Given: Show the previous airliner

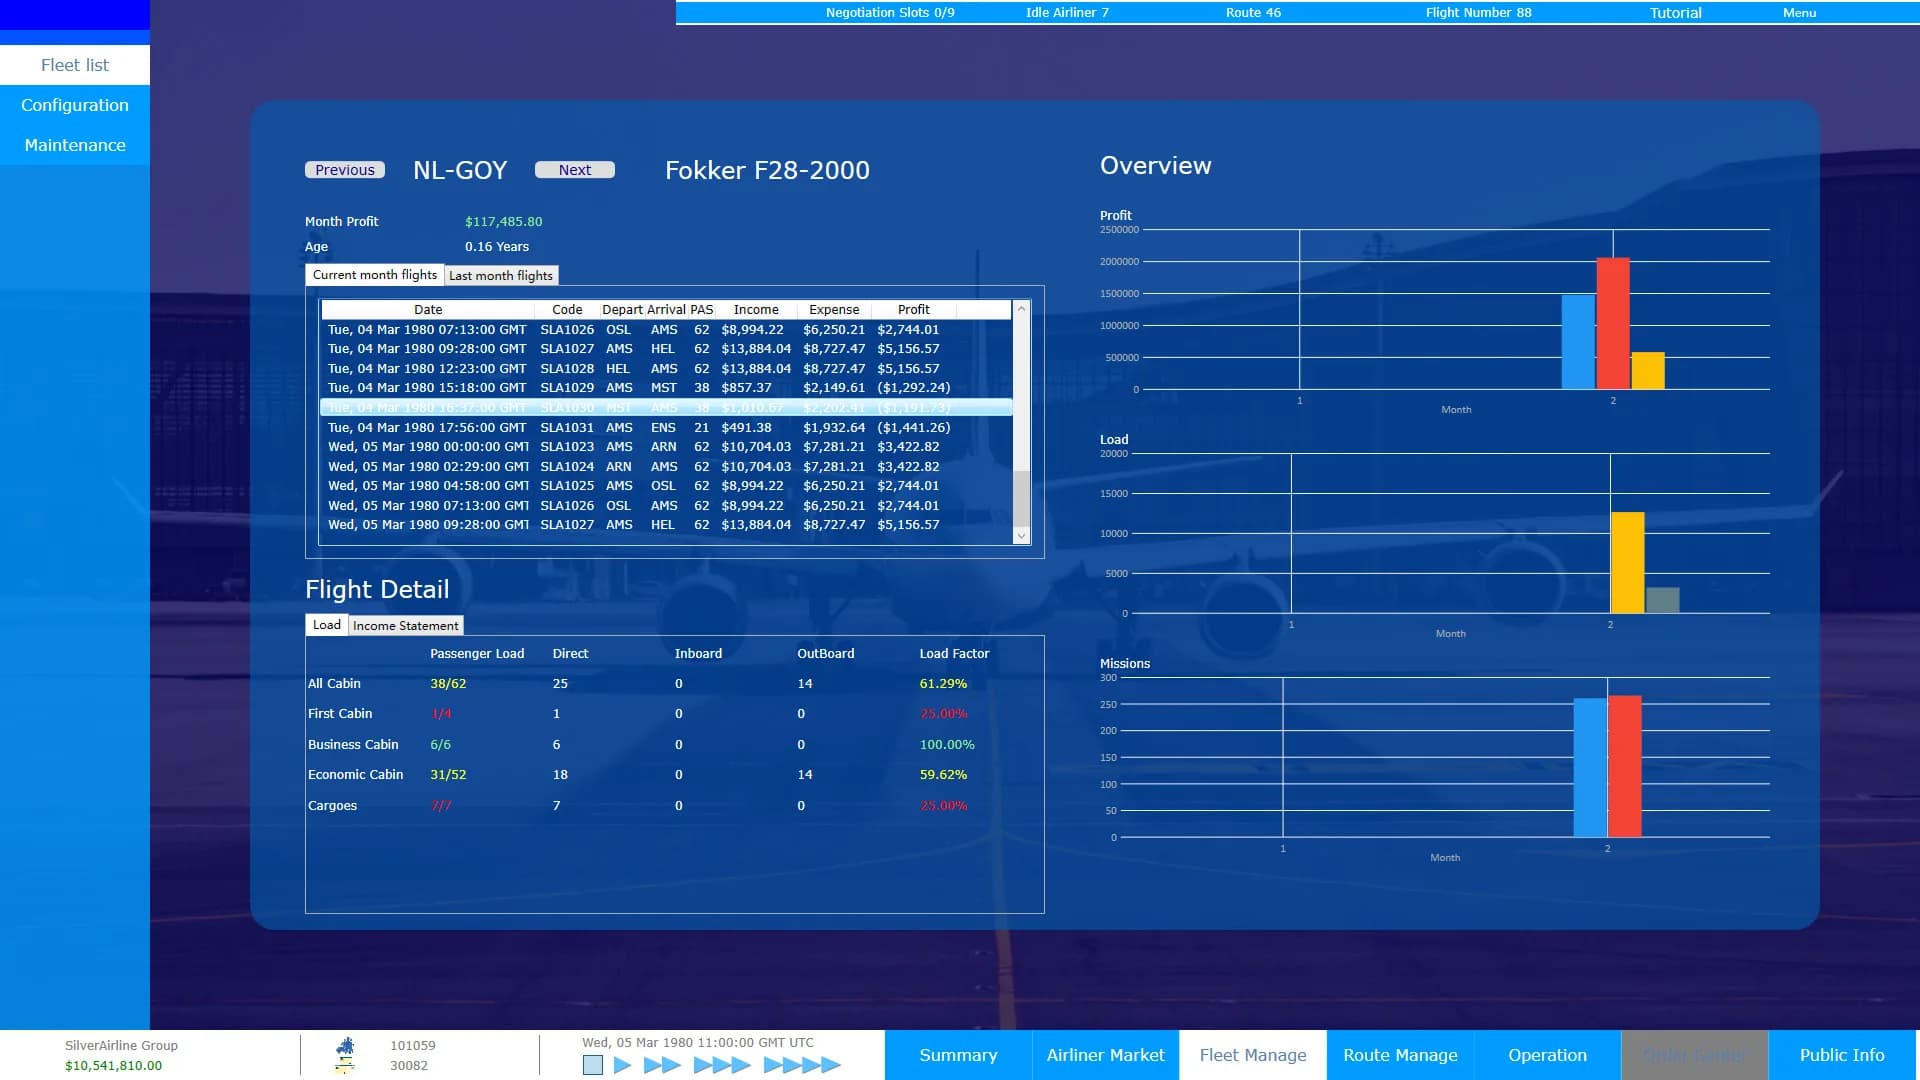Looking at the screenshot, I should [345, 170].
